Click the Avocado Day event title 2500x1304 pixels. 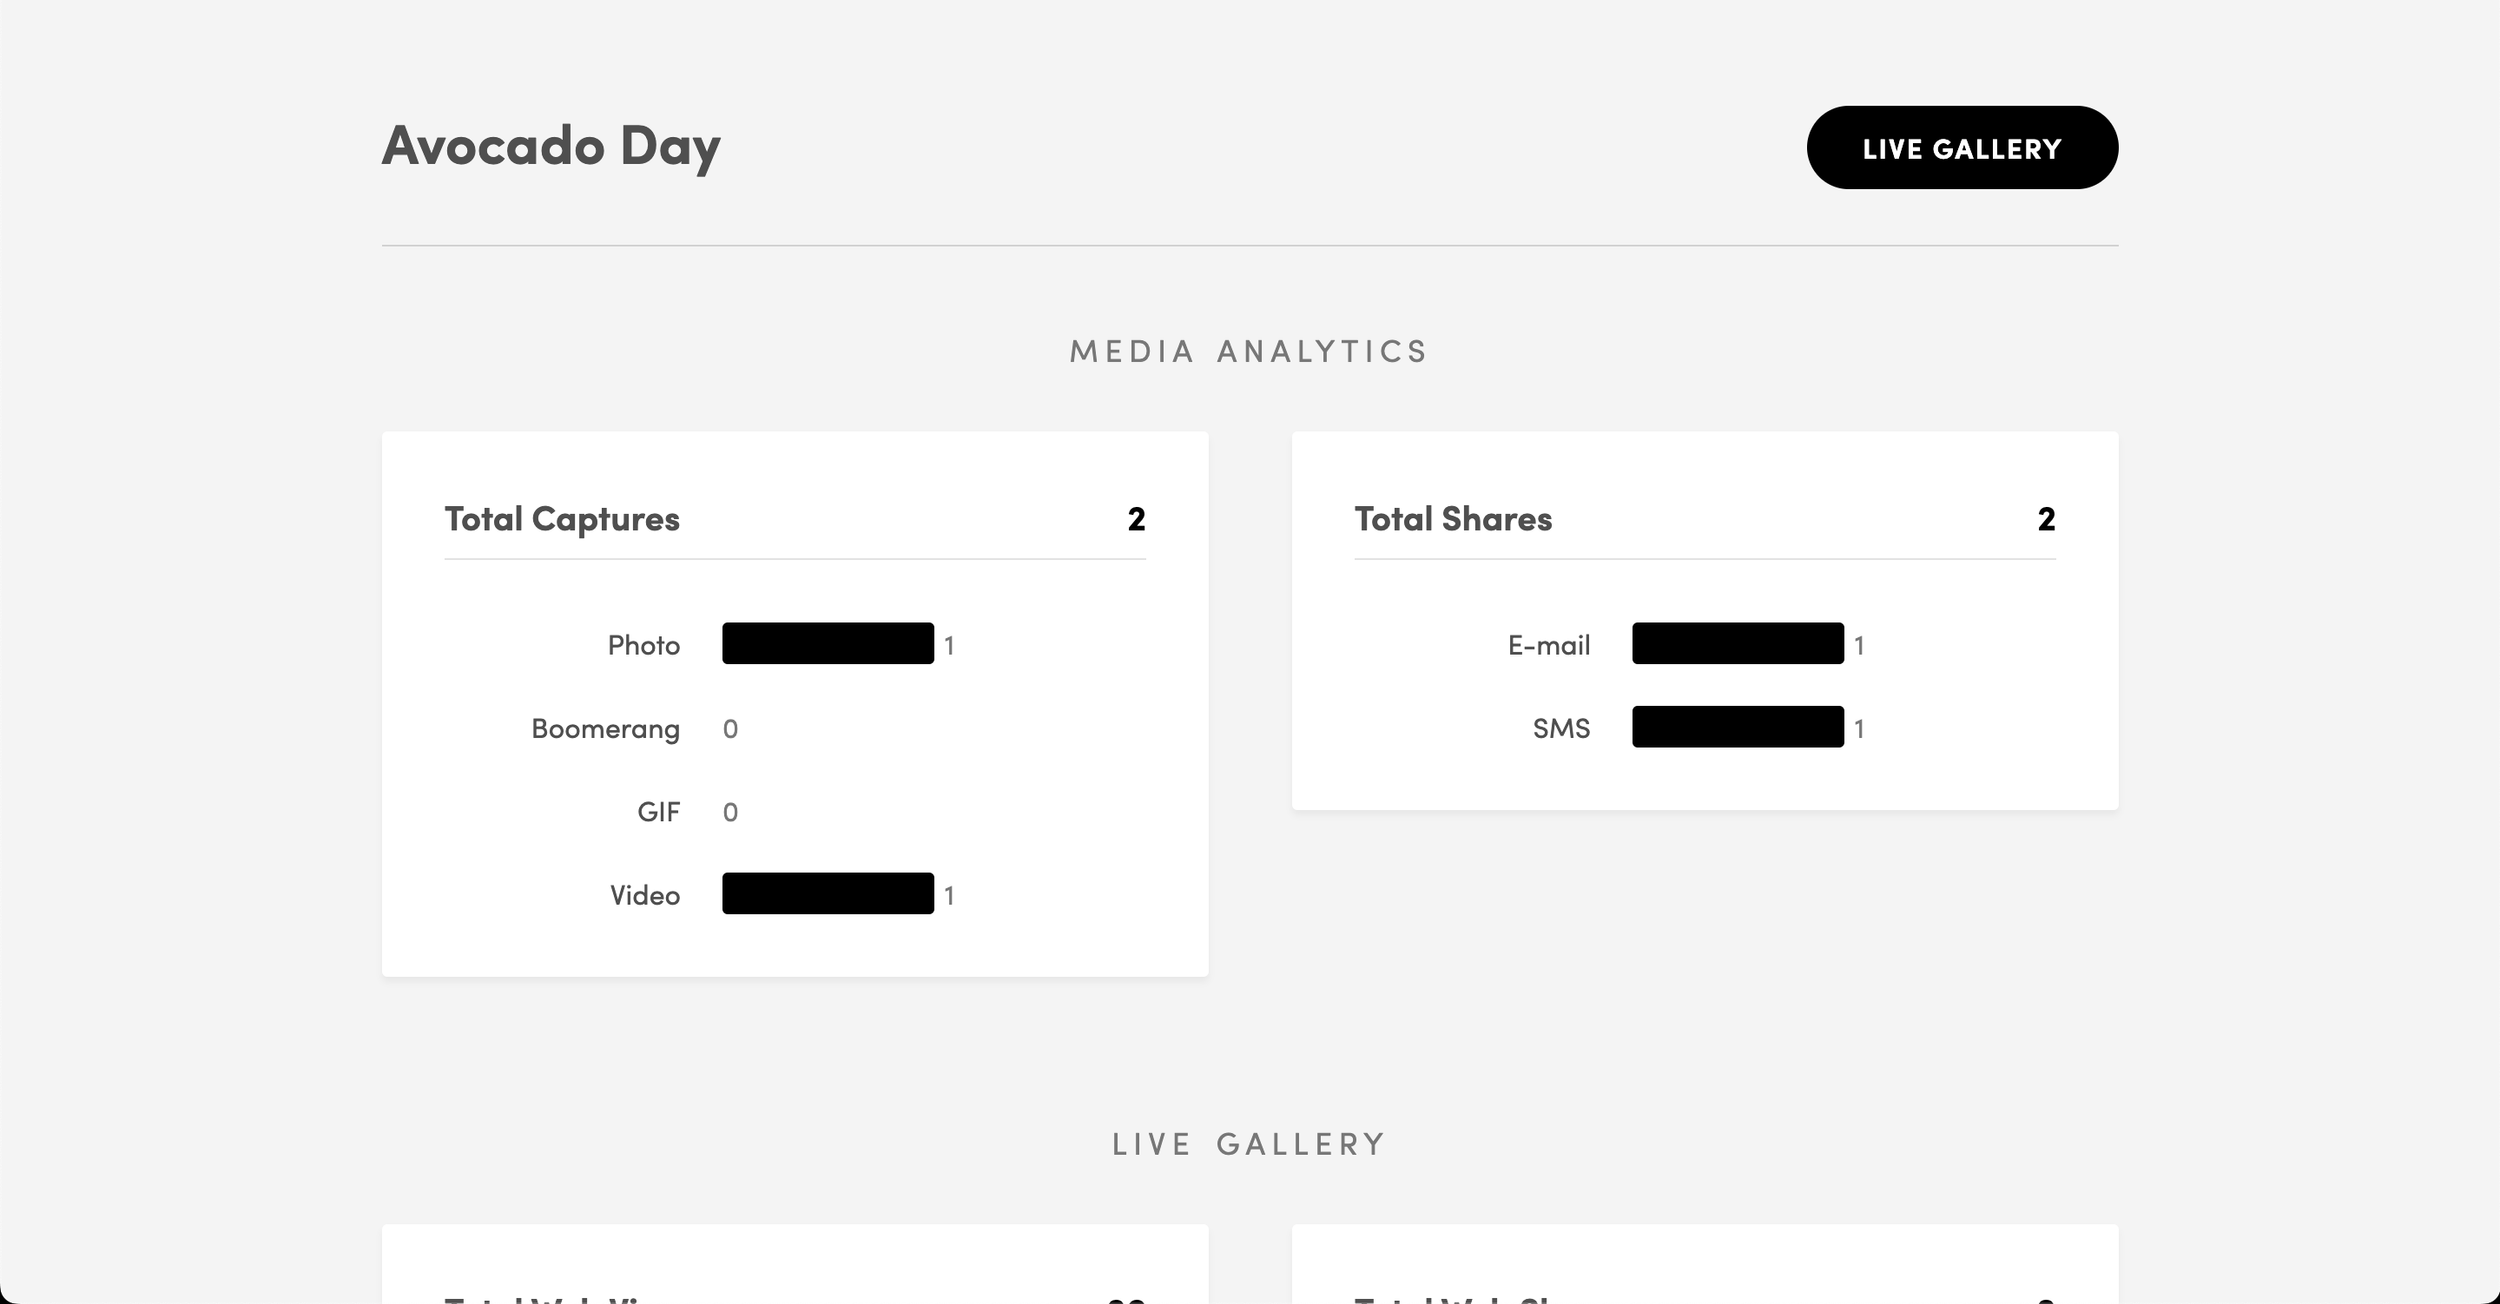pyautogui.click(x=551, y=147)
